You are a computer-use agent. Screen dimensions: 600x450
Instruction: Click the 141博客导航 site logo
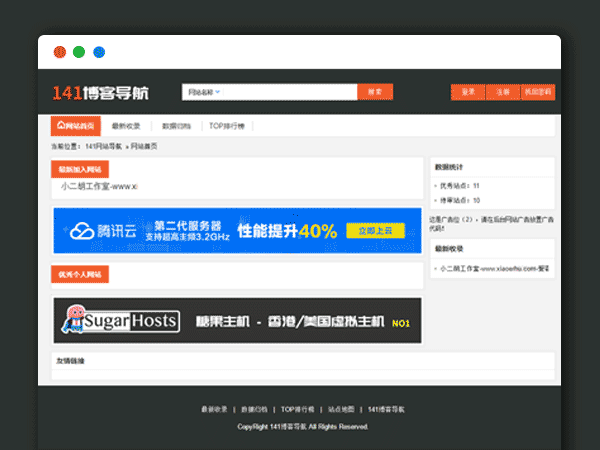point(100,93)
